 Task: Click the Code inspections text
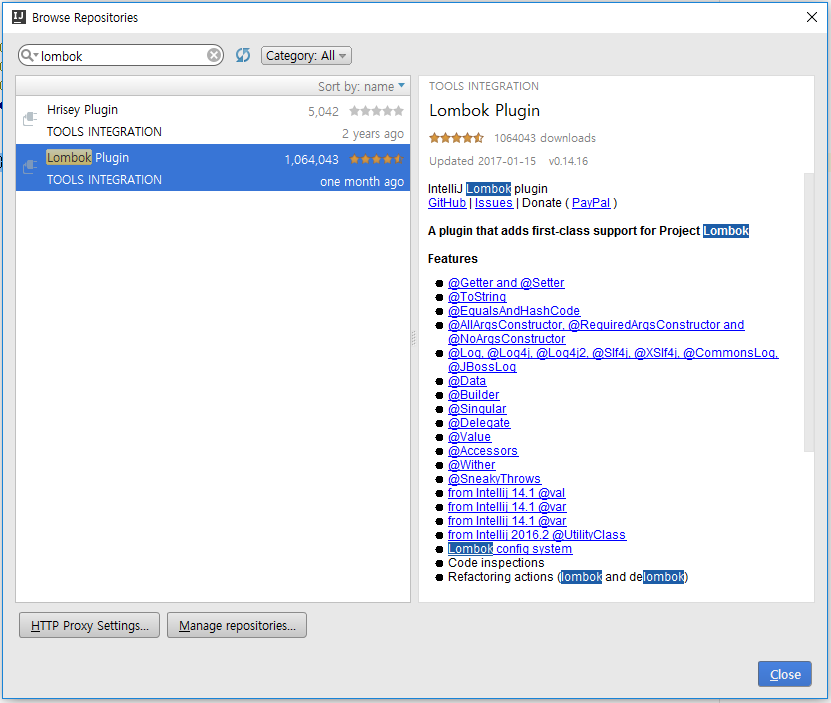click(496, 563)
